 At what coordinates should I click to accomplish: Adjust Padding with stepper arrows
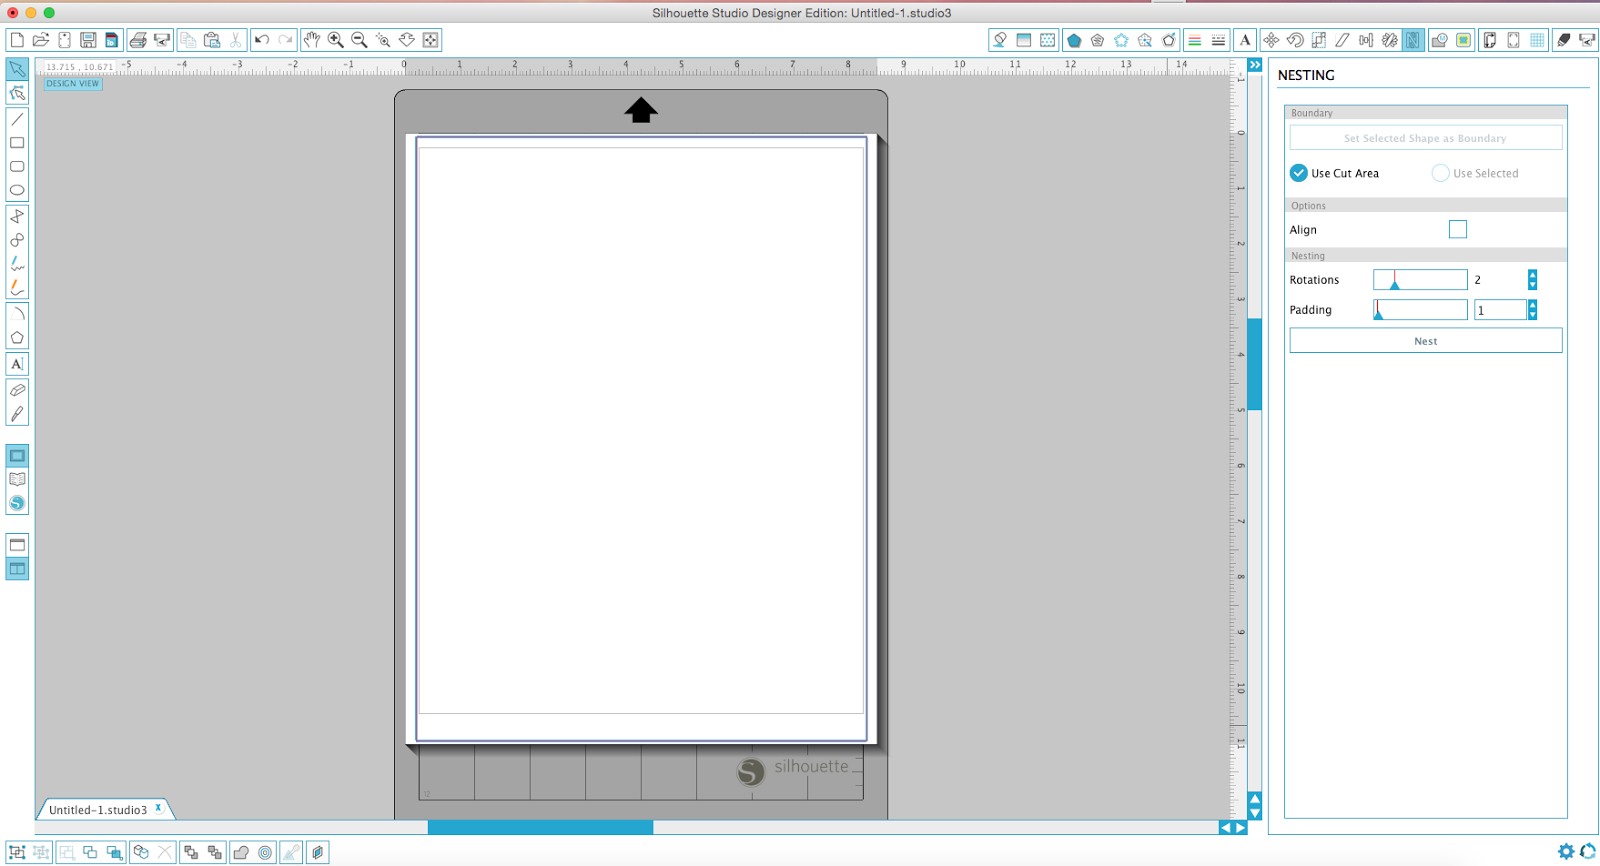1532,310
